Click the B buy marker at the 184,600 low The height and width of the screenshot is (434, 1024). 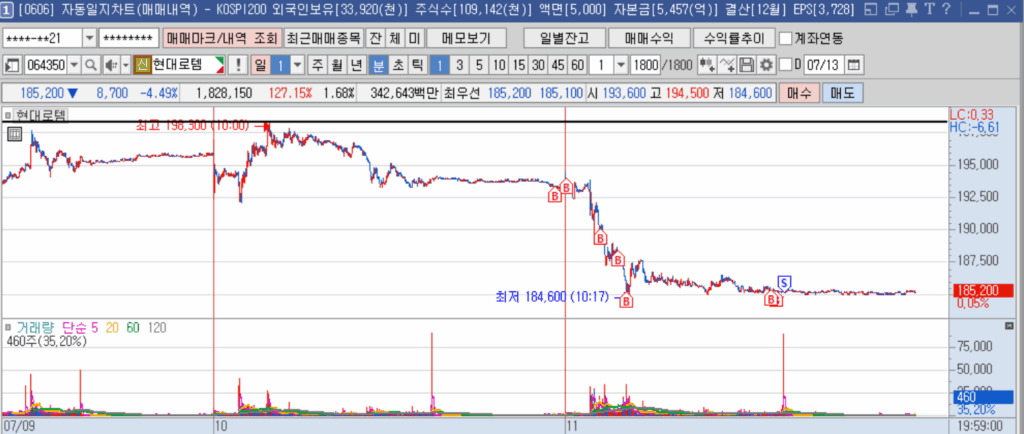(x=626, y=301)
